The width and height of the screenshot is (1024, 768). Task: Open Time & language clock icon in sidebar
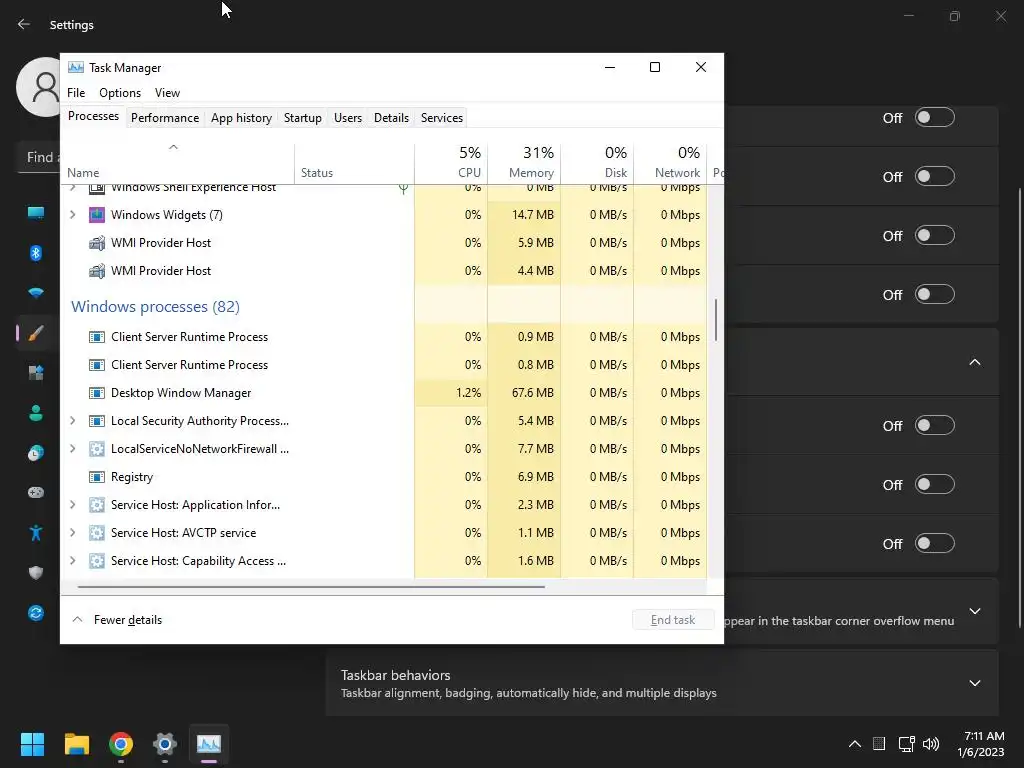pos(36,453)
